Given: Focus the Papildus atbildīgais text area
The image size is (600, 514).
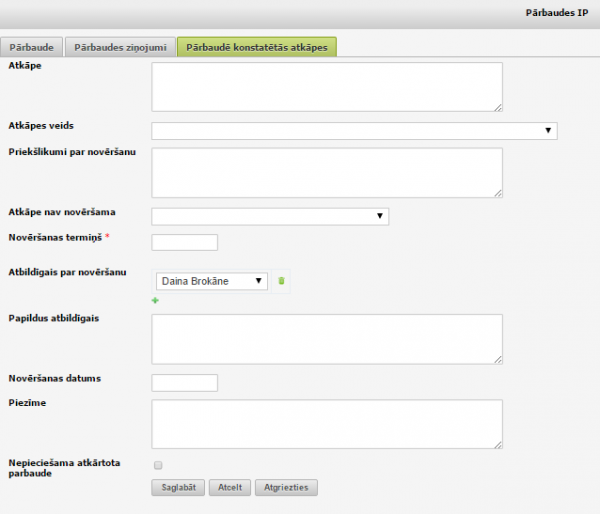Looking at the screenshot, I should [x=326, y=339].
